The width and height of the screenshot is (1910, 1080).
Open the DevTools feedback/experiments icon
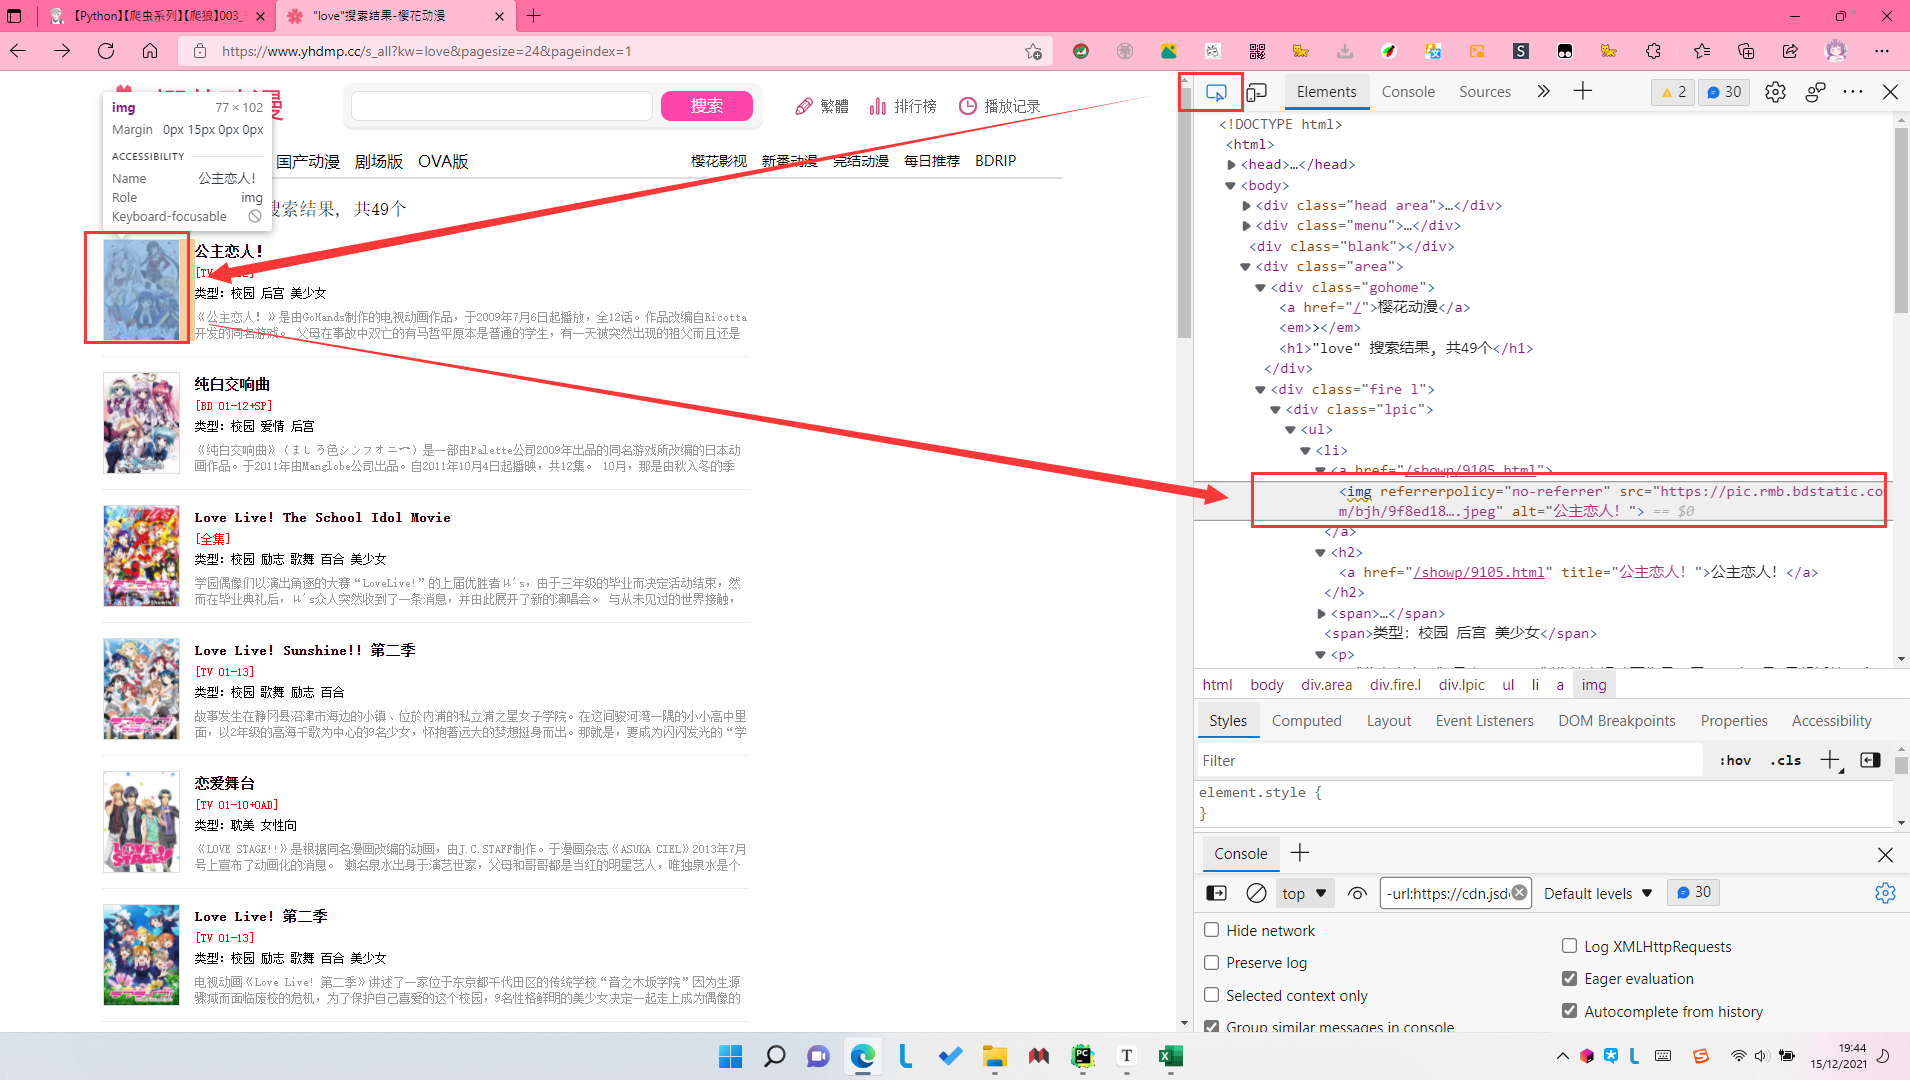point(1816,92)
